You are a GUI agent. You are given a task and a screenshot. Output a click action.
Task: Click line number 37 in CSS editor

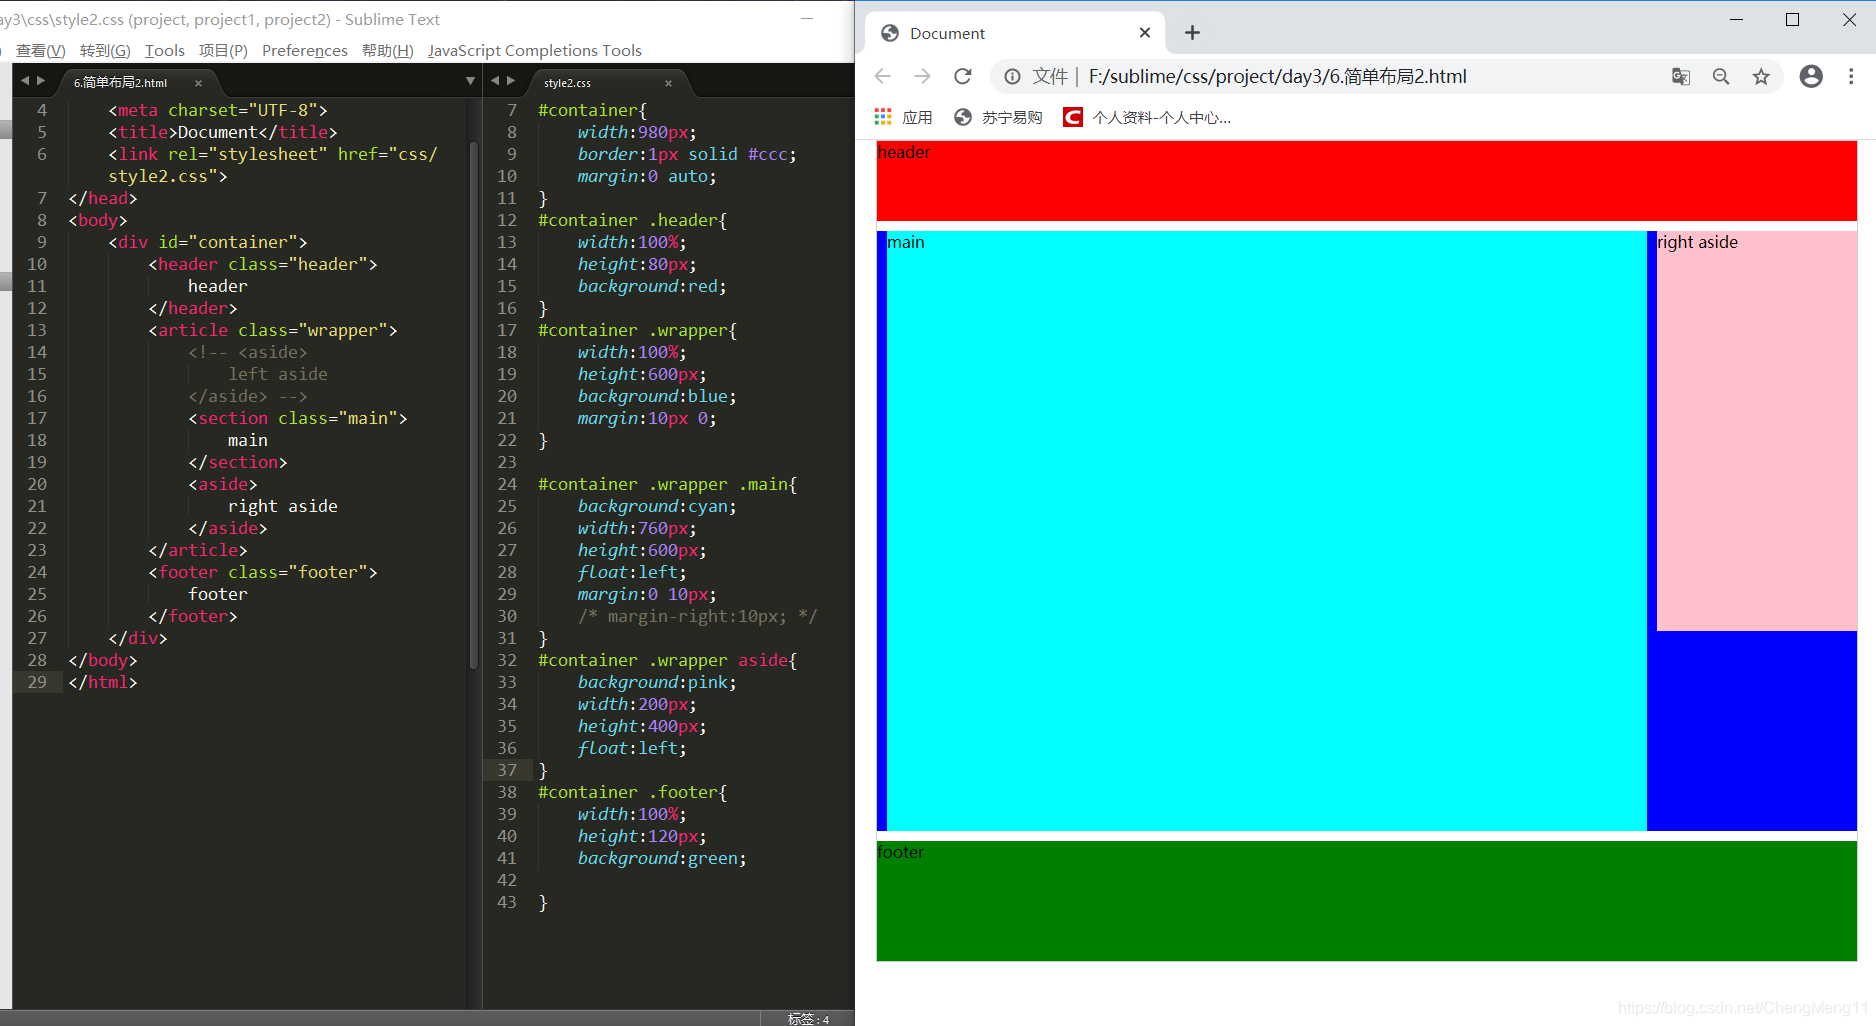pos(507,770)
